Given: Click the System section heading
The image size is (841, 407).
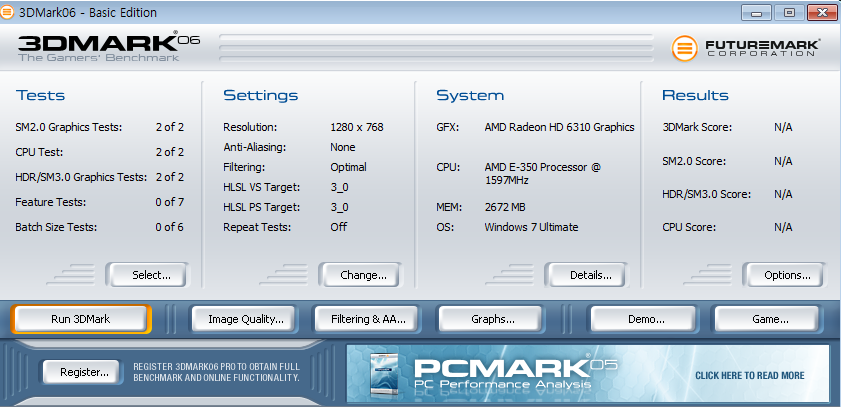Looking at the screenshot, I should coord(470,95).
